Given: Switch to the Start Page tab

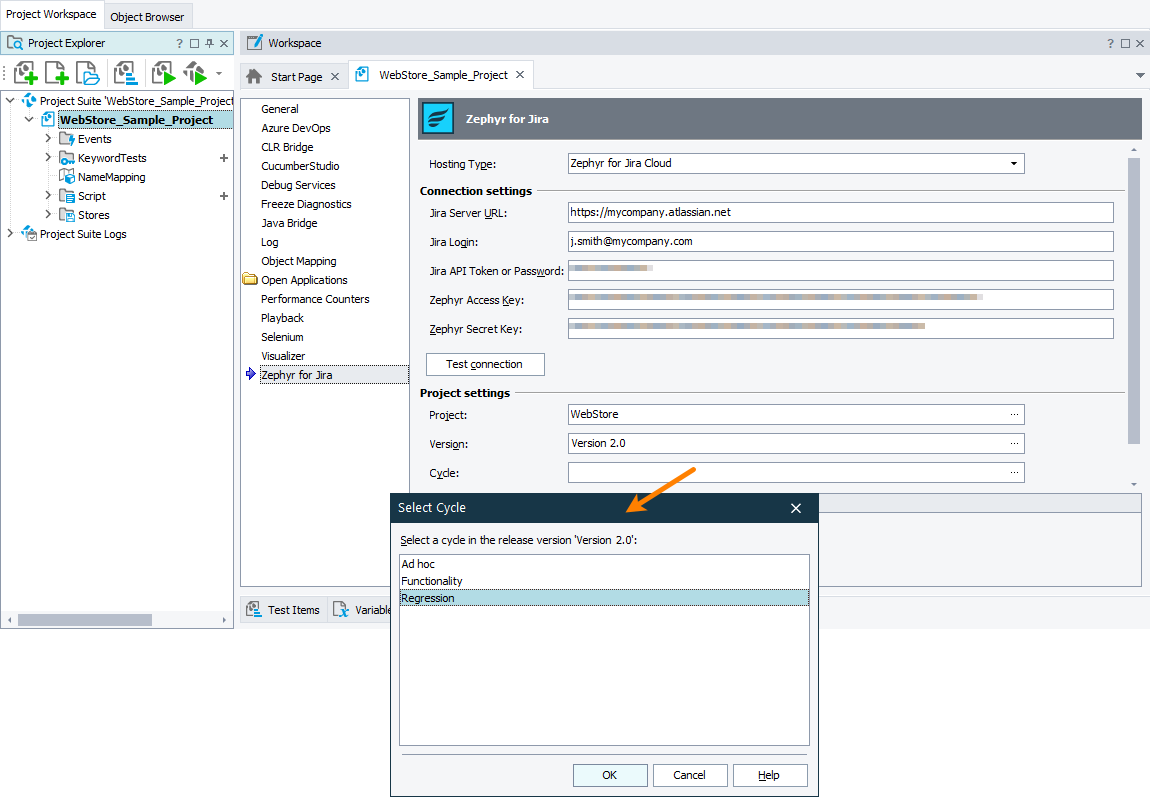Looking at the screenshot, I should click(296, 76).
